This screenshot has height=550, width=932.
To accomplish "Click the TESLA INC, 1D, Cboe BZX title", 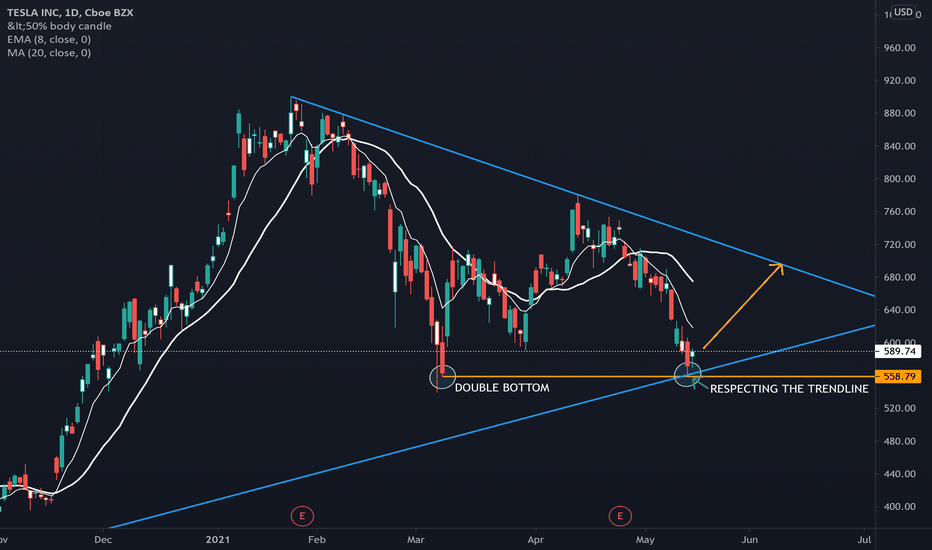I will (70, 12).
